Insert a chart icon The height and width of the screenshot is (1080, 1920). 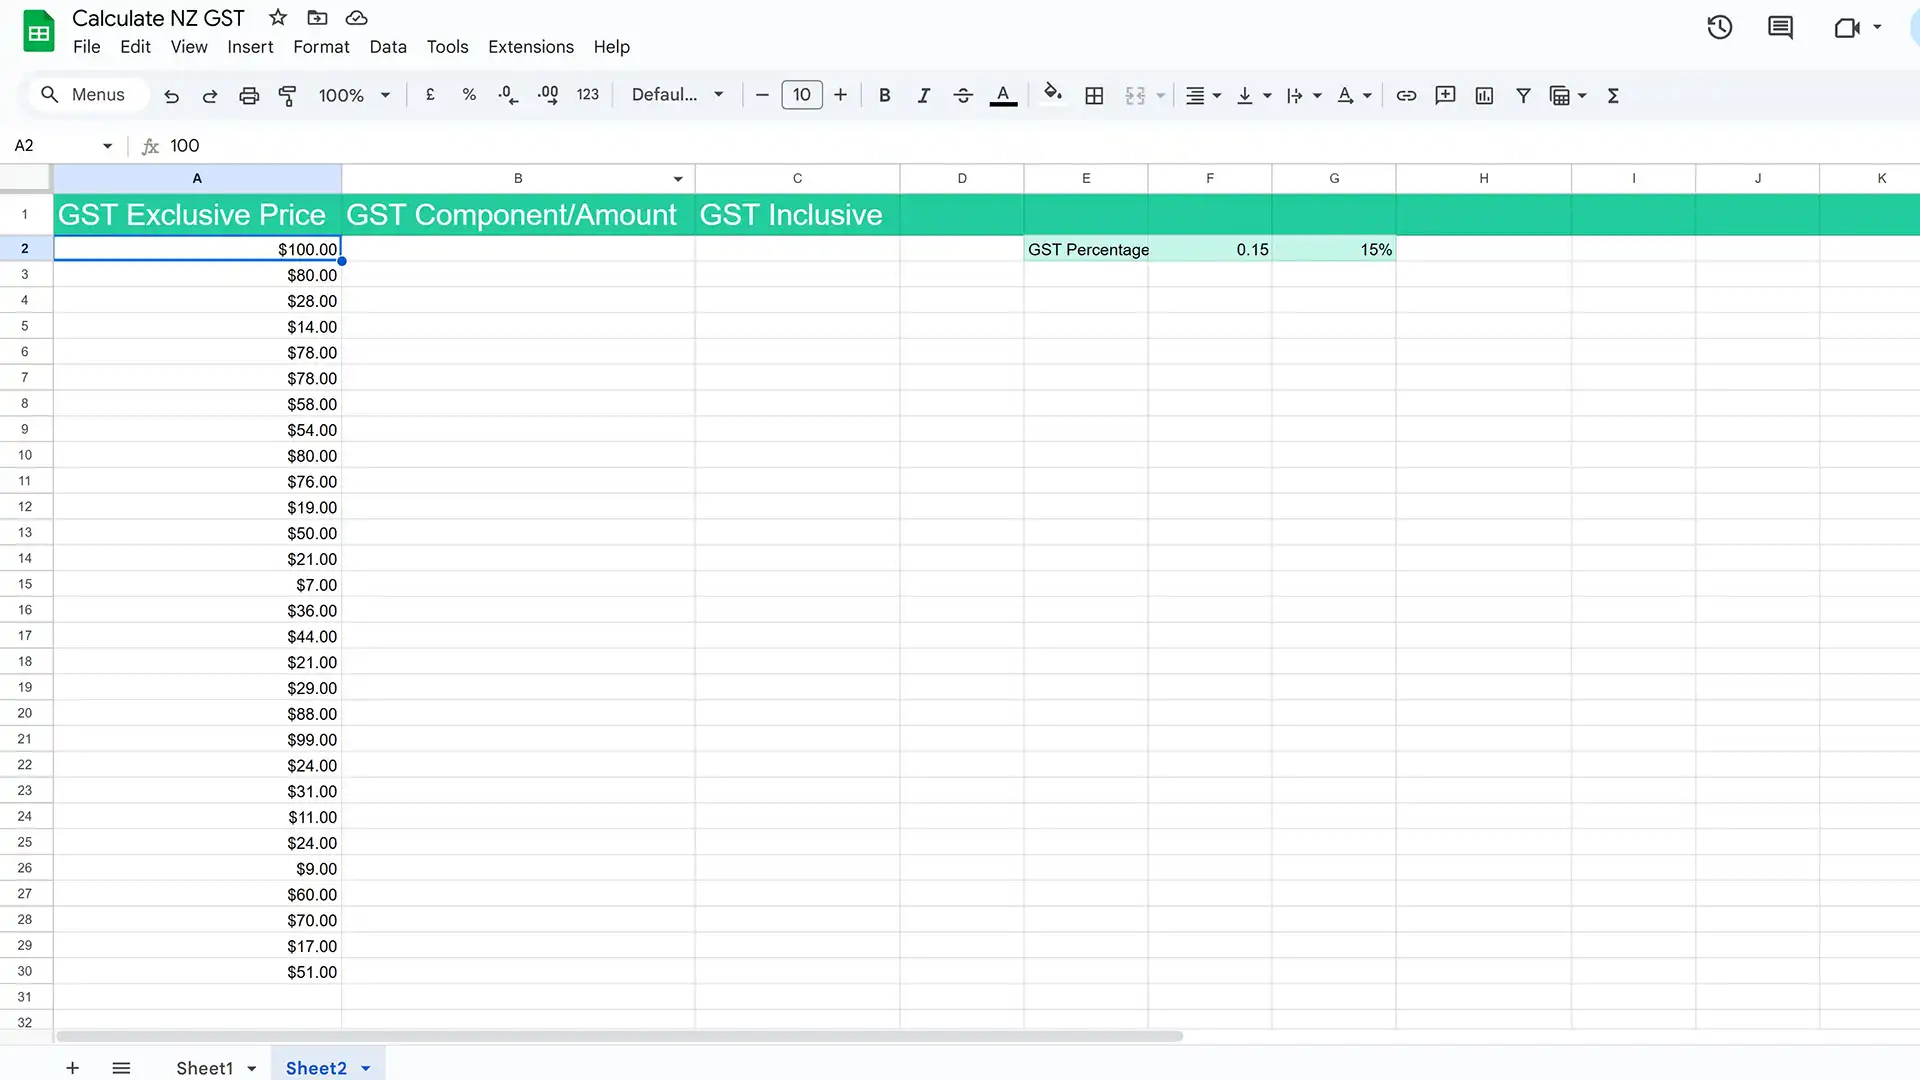coord(1484,96)
